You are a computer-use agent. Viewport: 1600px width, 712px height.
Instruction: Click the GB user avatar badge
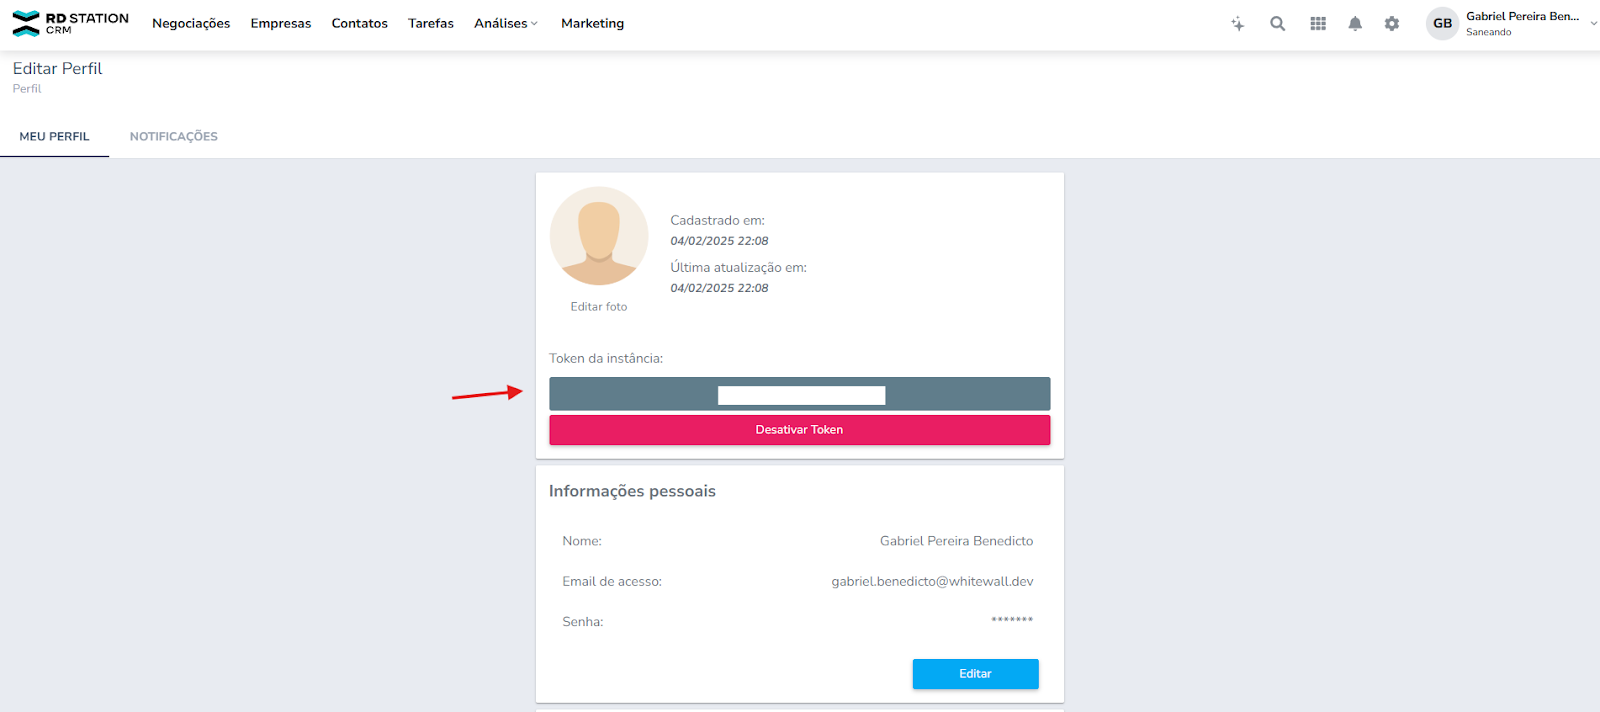tap(1442, 24)
